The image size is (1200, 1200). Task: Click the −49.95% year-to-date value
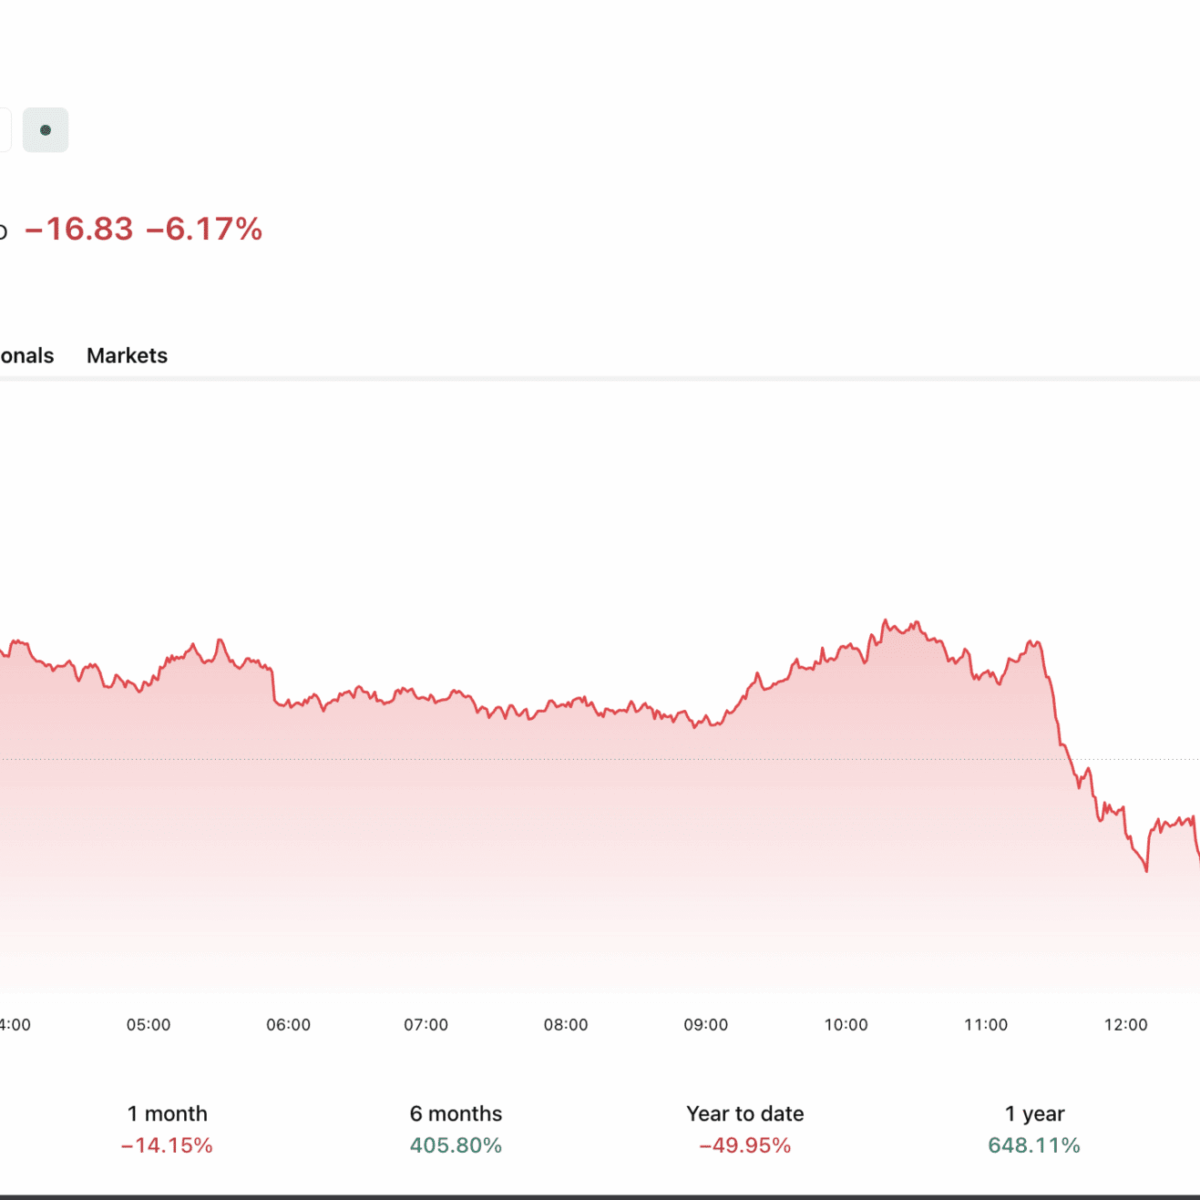tap(745, 1146)
